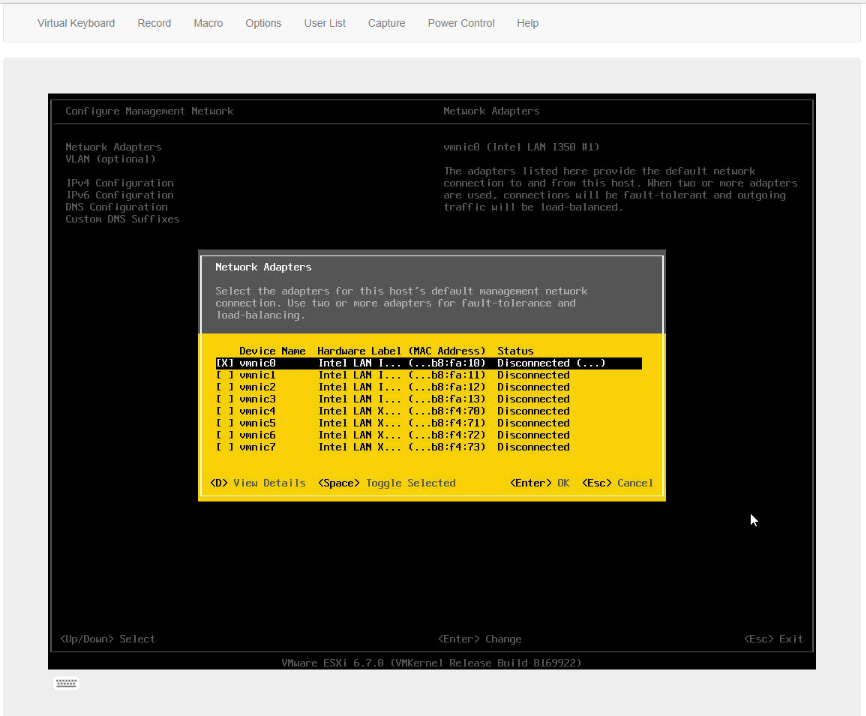This screenshot has height=716, width=866.
Task: Toggle the vmnic7 checkbox
Action: [x=225, y=447]
